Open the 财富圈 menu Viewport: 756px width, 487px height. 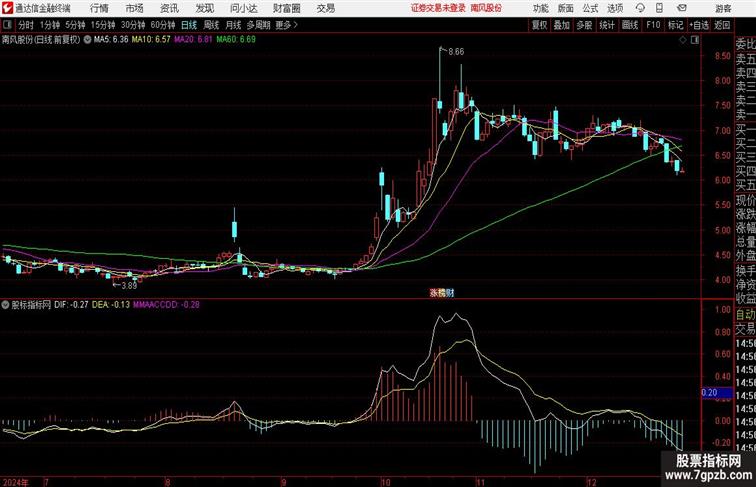coord(286,8)
